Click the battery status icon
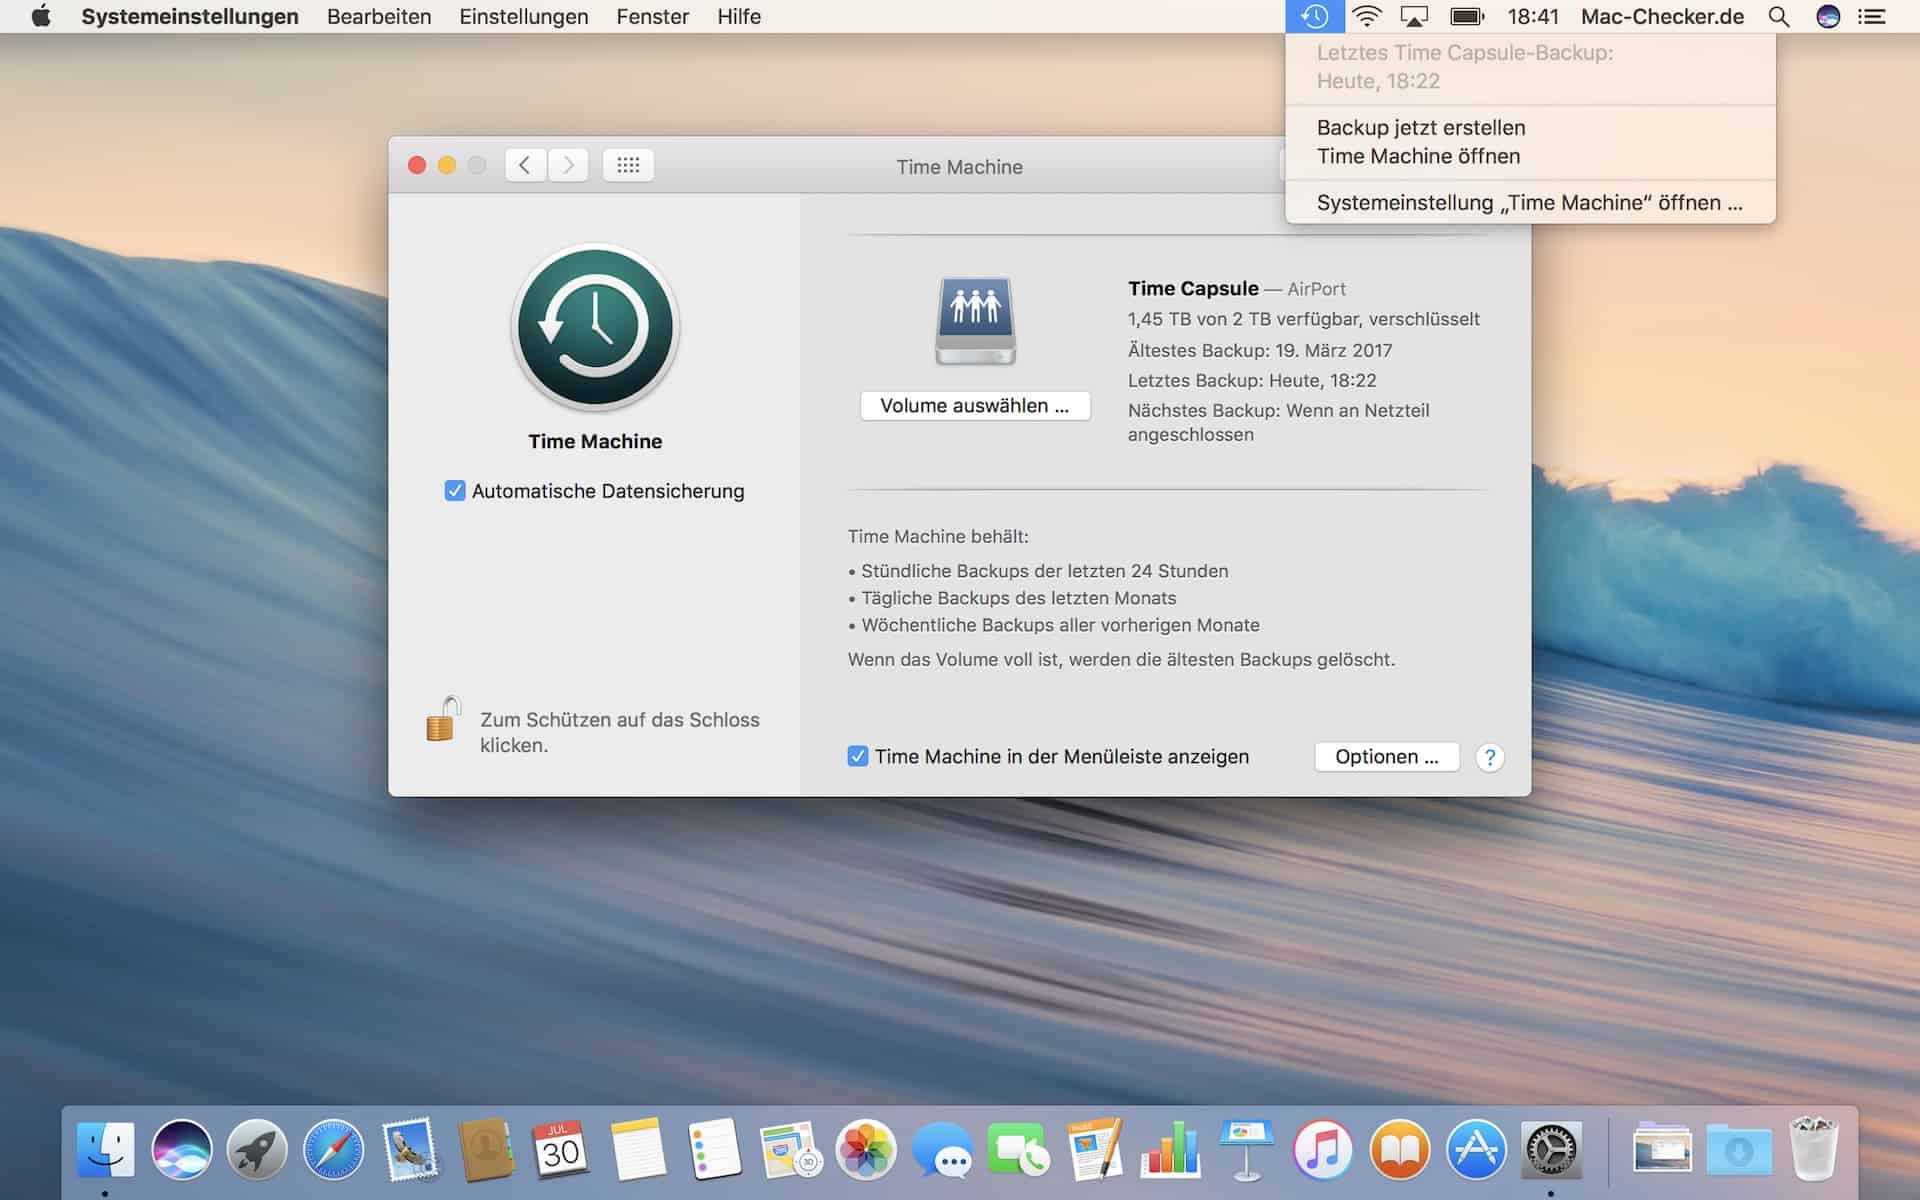This screenshot has height=1200, width=1920. click(x=1467, y=16)
